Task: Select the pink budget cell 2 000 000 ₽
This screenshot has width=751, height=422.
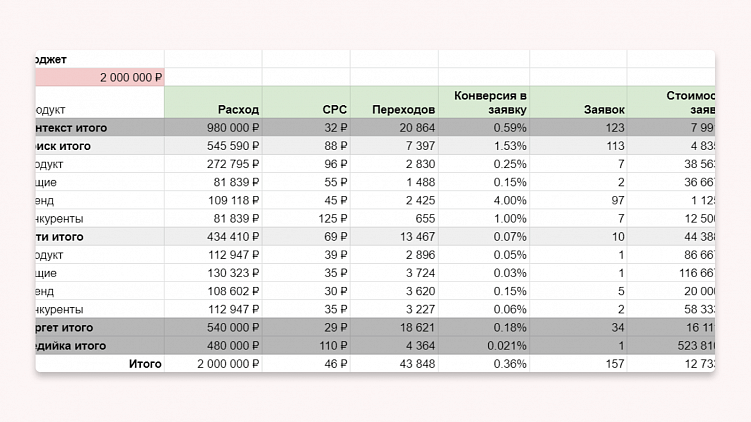Action: pos(100,77)
